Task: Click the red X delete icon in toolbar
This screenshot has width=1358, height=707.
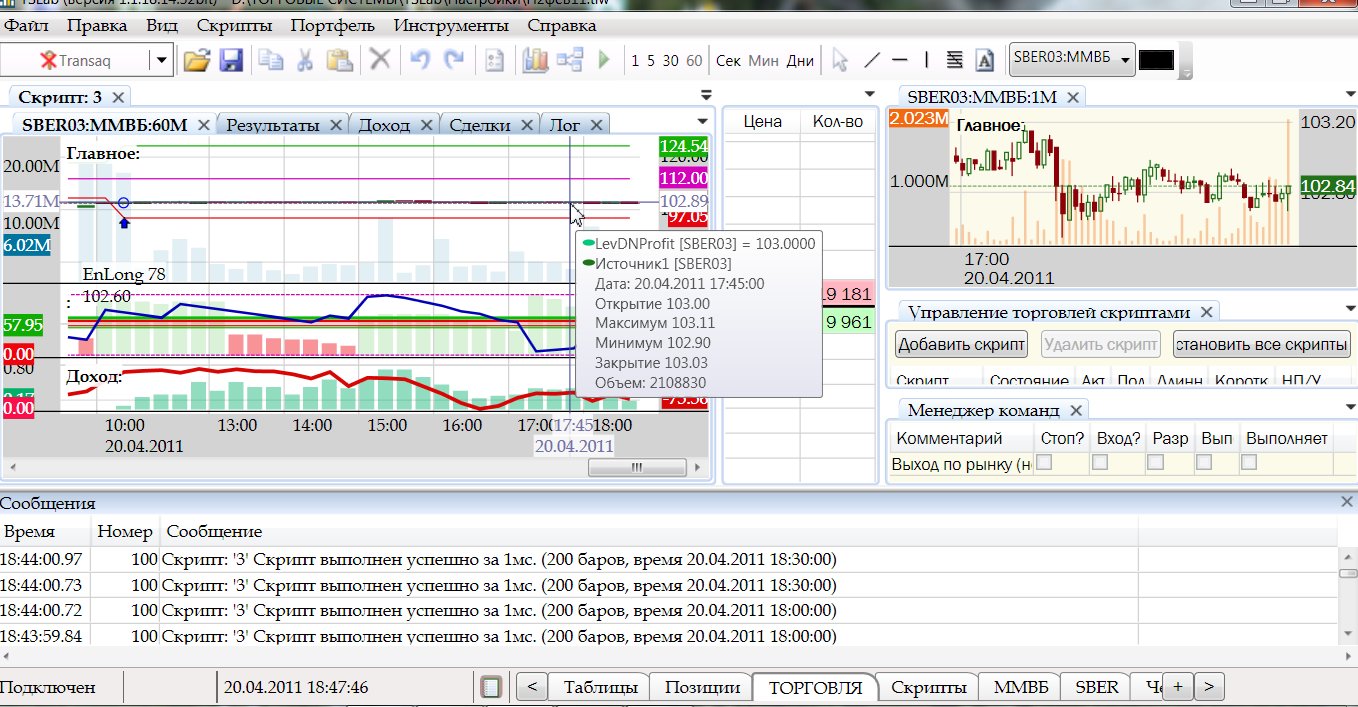Action: click(380, 60)
